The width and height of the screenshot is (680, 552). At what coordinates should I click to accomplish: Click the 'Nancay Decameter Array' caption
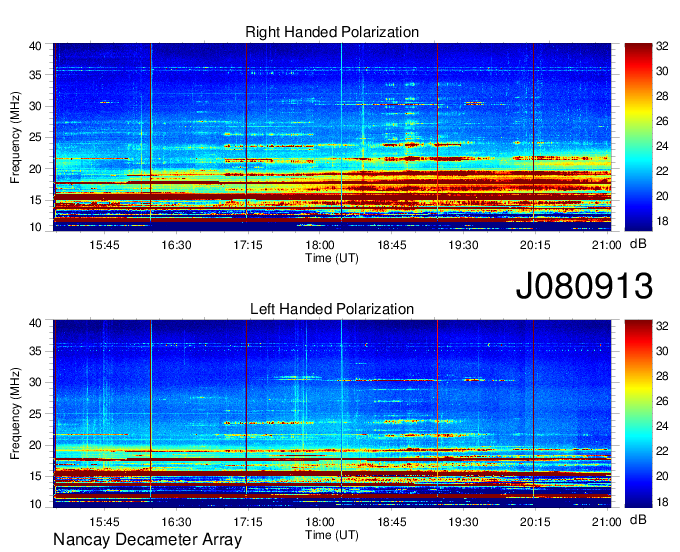[x=147, y=540]
